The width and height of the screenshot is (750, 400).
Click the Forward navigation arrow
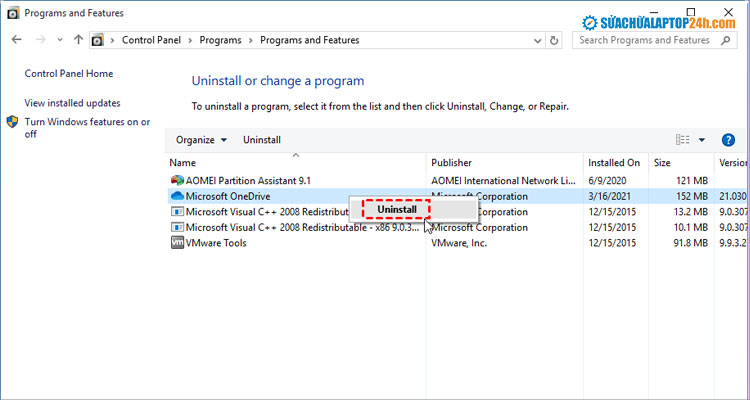[x=41, y=40]
